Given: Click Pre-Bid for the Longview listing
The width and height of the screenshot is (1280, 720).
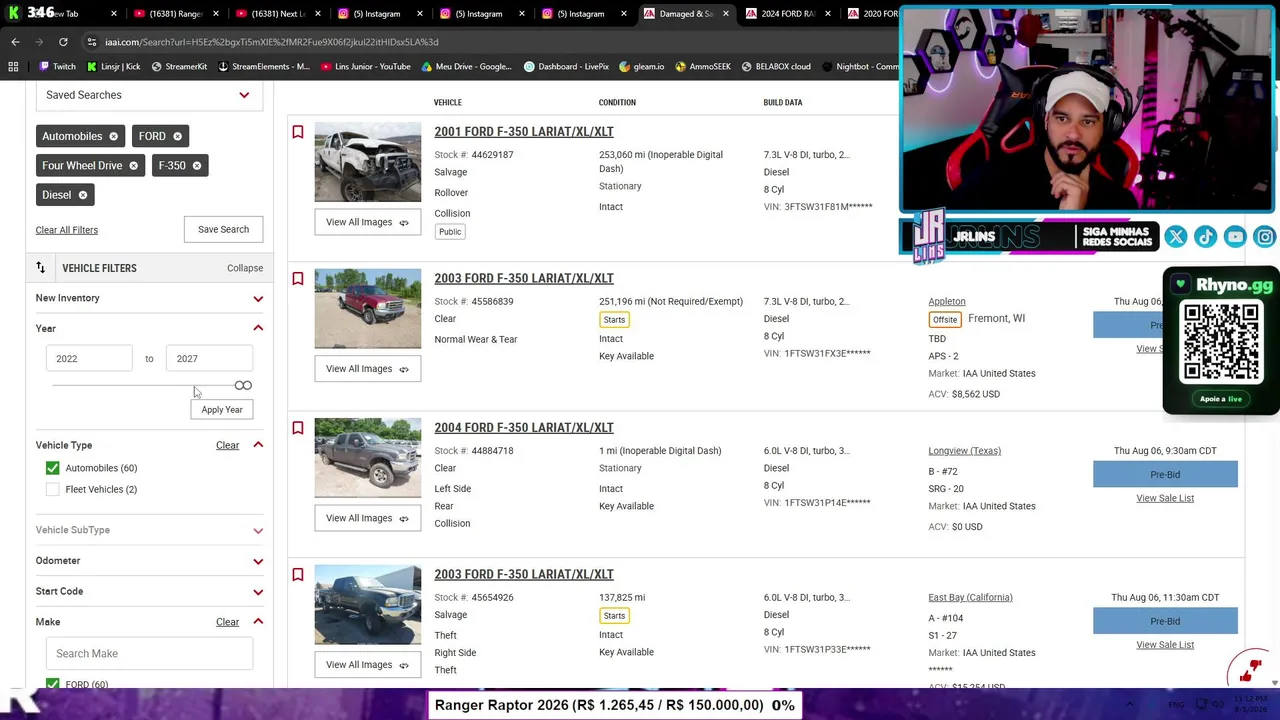Looking at the screenshot, I should [1165, 475].
